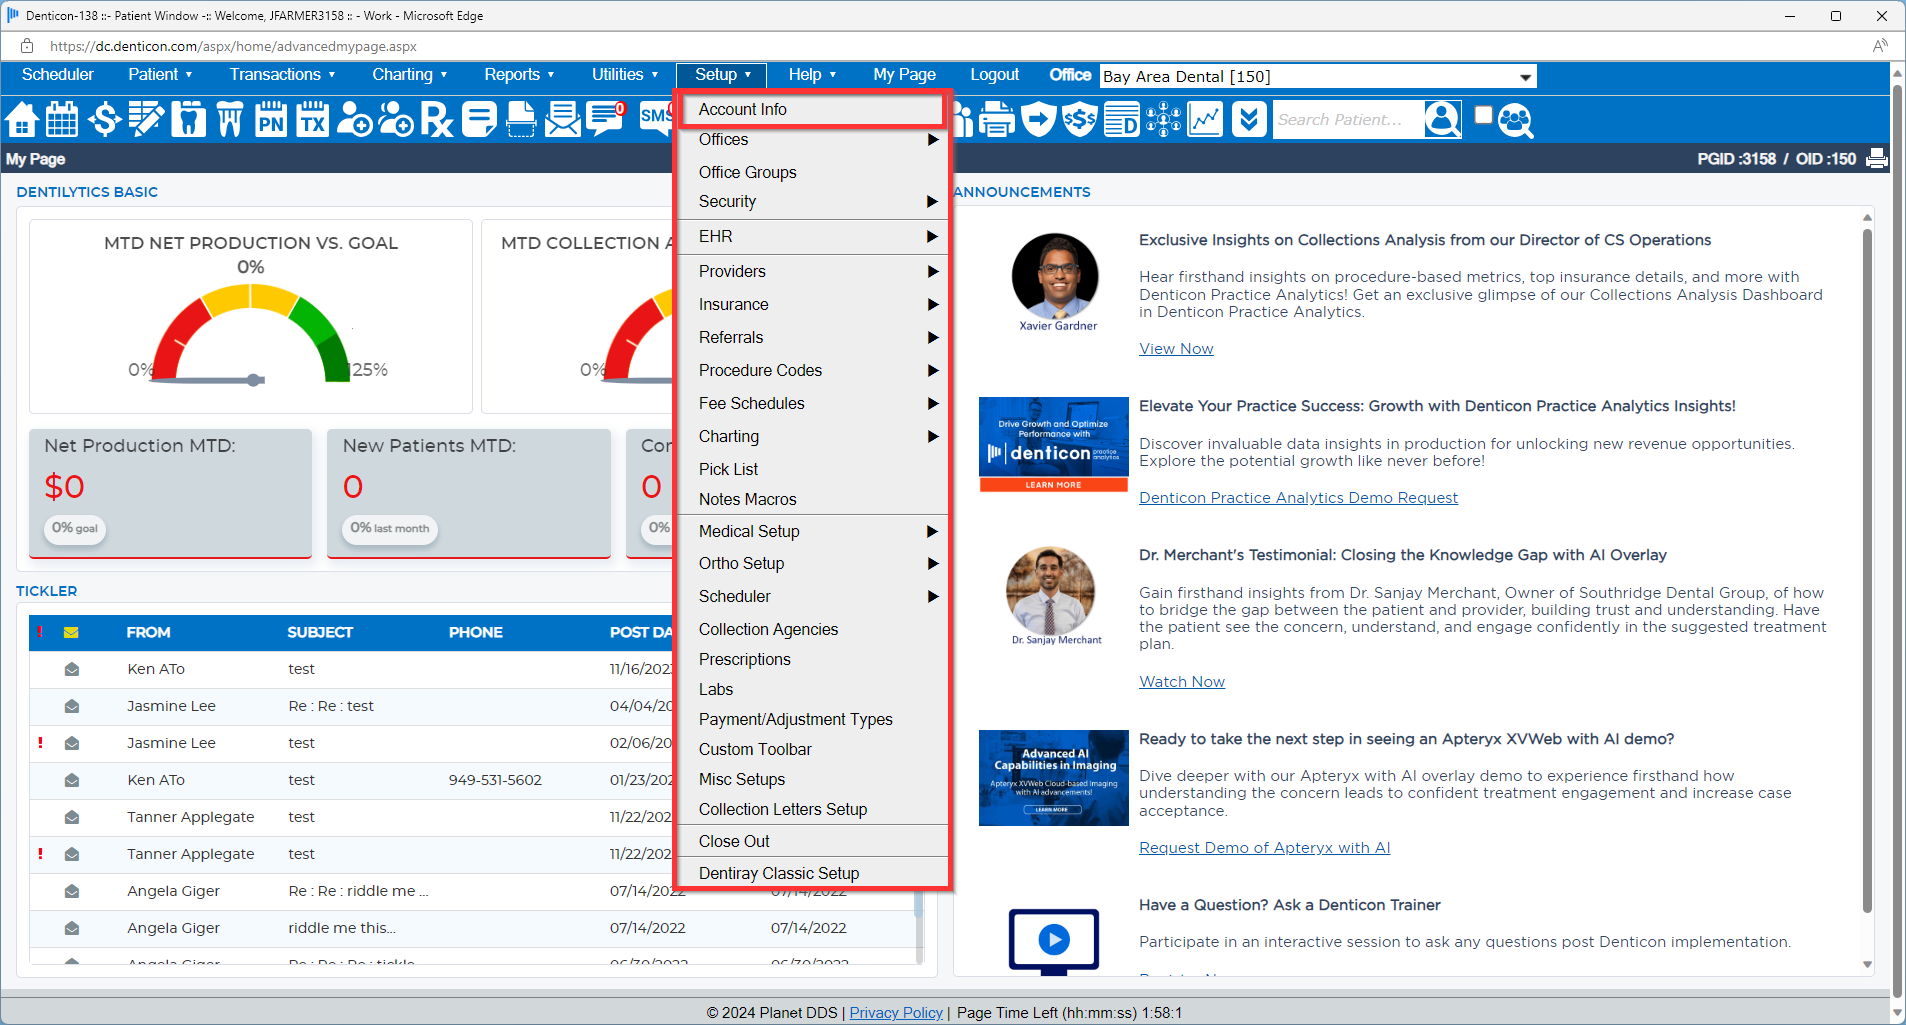The image size is (1906, 1025).
Task: Click the View Now link
Action: pos(1176,349)
